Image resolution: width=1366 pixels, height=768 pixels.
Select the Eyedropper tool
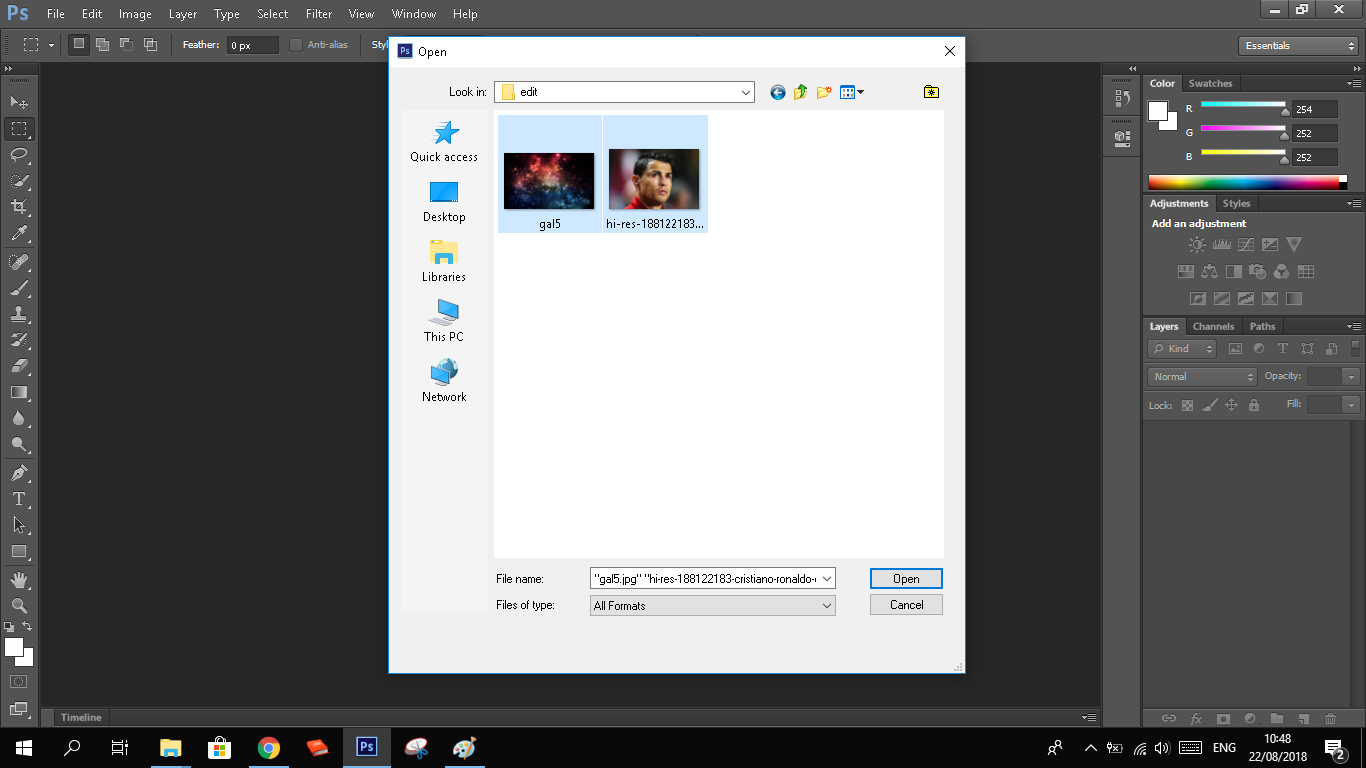tap(19, 234)
